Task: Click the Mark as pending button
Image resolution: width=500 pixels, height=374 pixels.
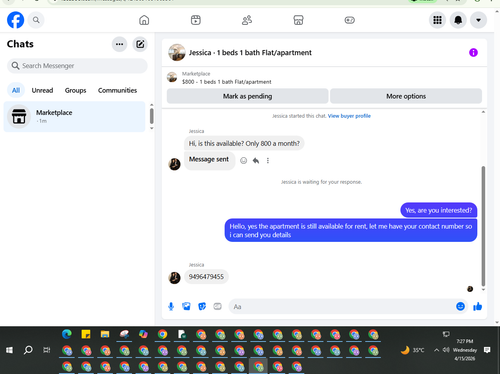Action: pyautogui.click(x=247, y=96)
